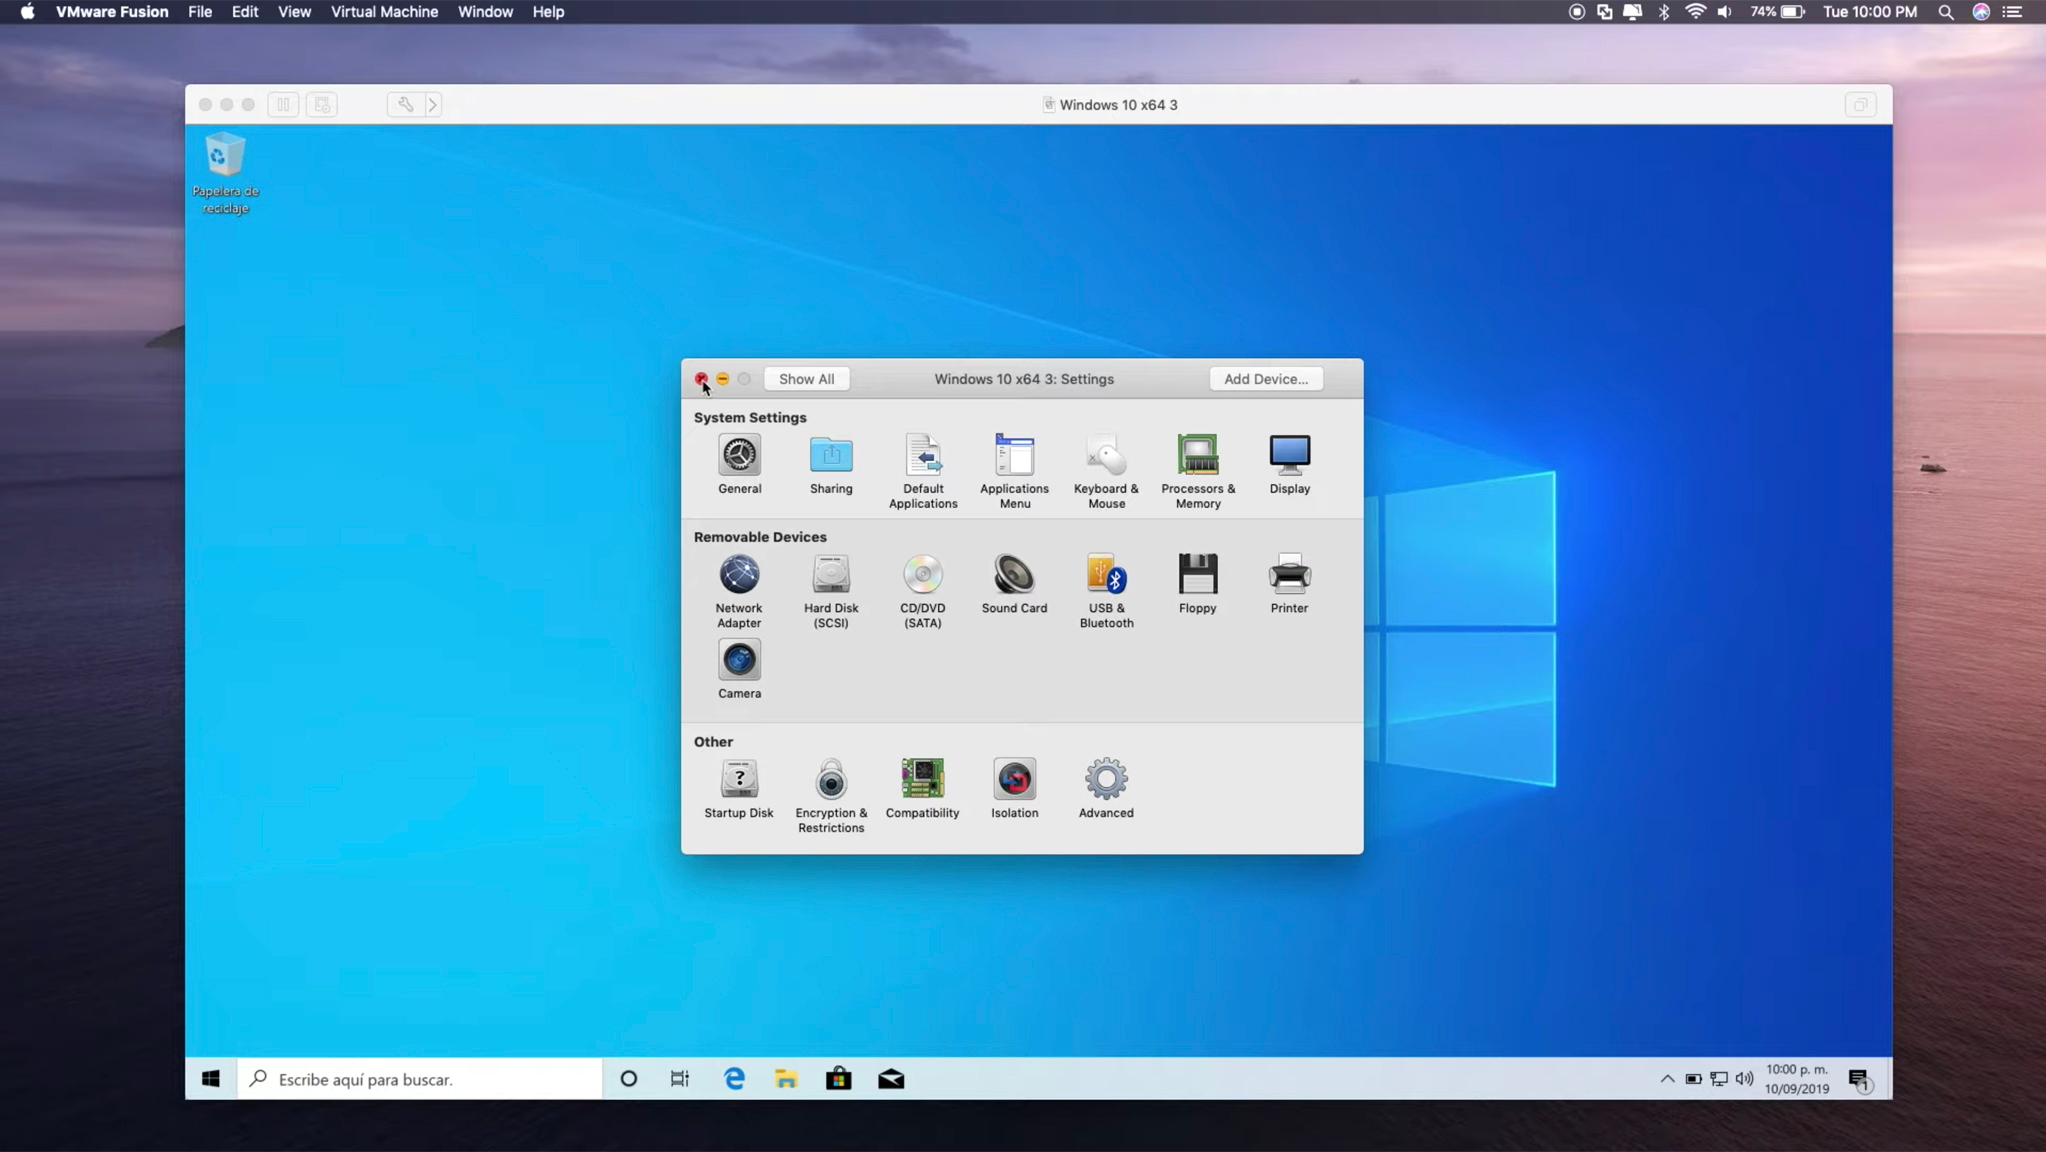Click the Isolation settings icon
The image size is (2046, 1152).
pos(1014,780)
